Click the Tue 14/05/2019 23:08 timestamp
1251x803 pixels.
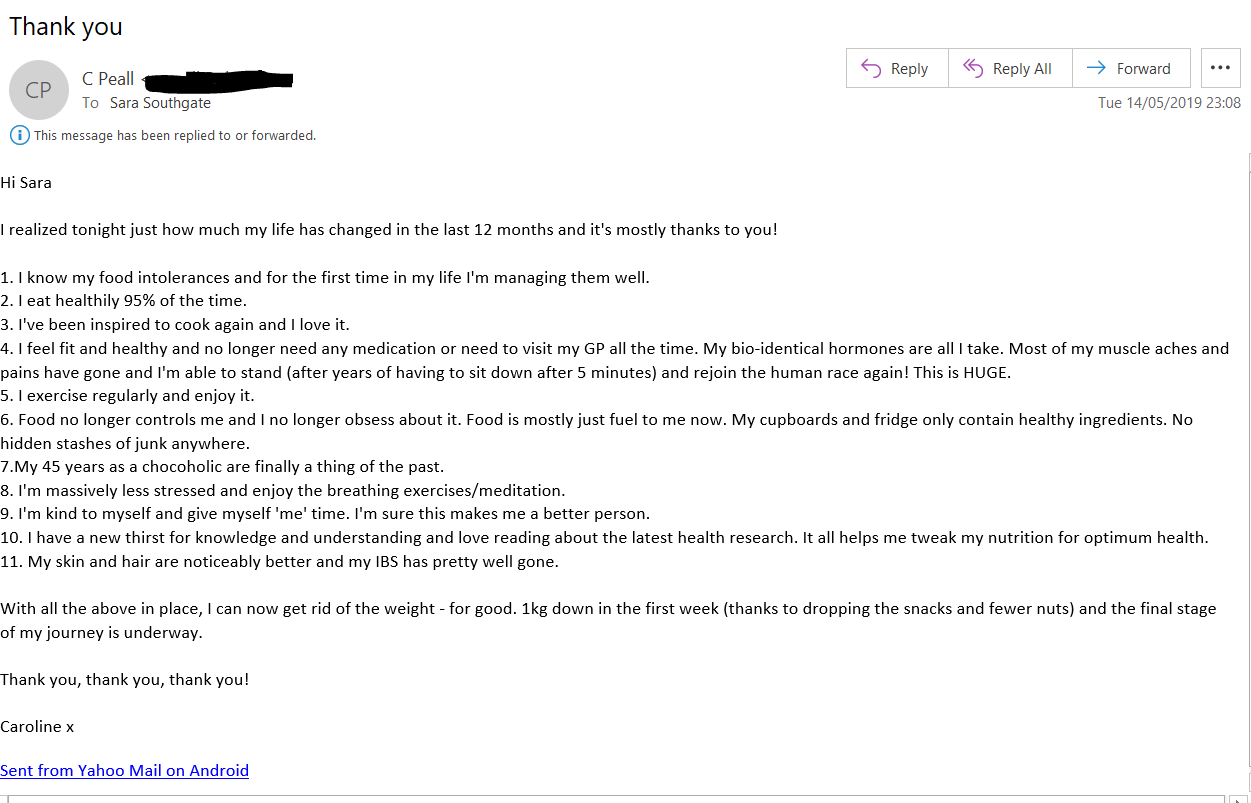click(x=1169, y=103)
